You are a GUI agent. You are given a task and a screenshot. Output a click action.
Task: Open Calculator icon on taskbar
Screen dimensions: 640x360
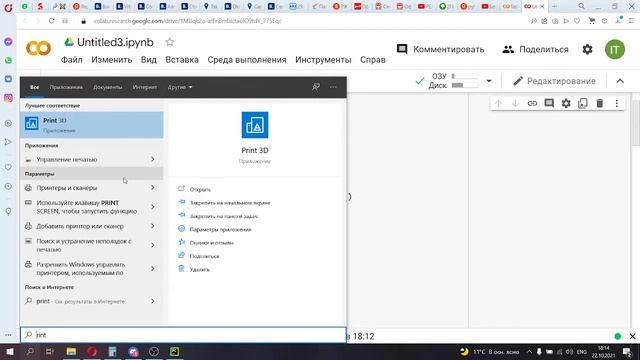pyautogui.click(x=112, y=351)
